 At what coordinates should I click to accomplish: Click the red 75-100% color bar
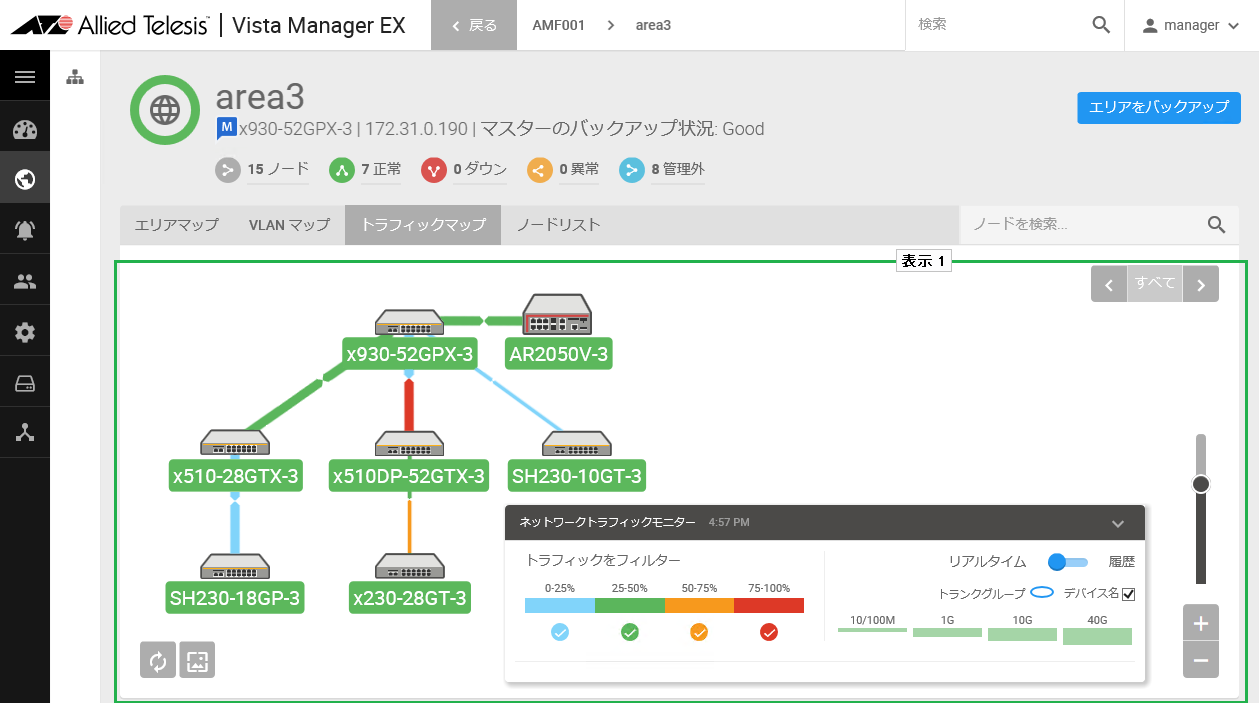(x=769, y=605)
